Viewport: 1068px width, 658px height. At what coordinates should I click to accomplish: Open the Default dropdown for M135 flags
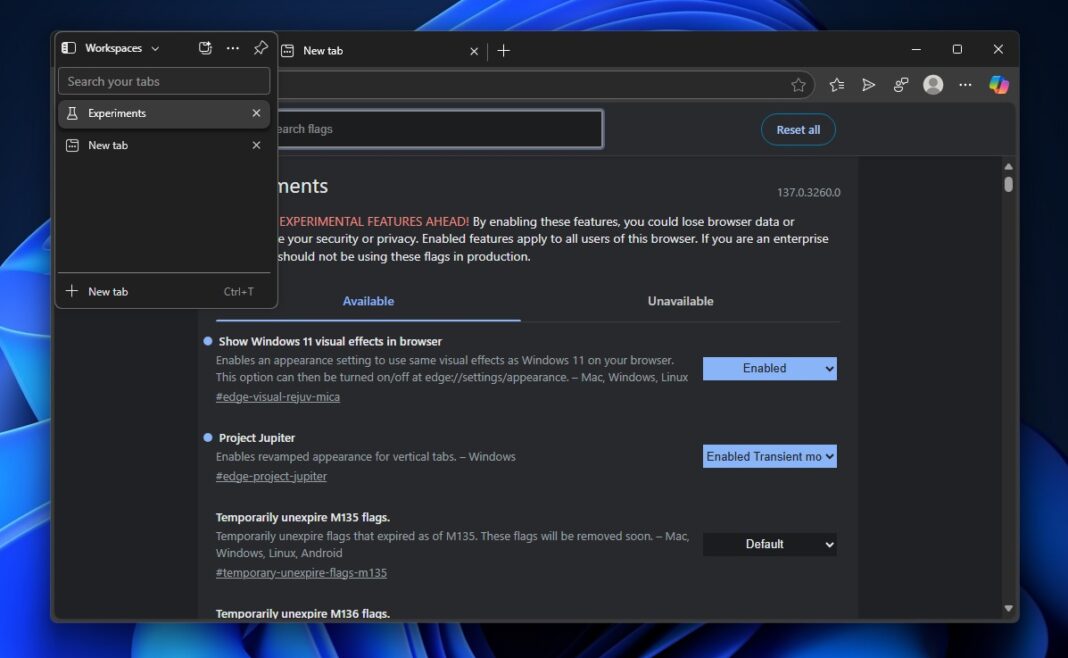(769, 544)
